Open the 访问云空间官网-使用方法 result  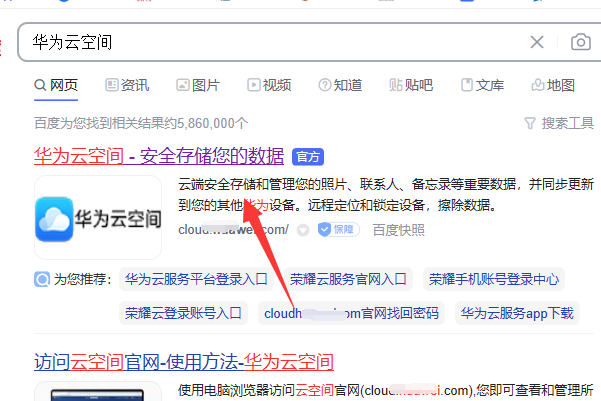(x=184, y=362)
